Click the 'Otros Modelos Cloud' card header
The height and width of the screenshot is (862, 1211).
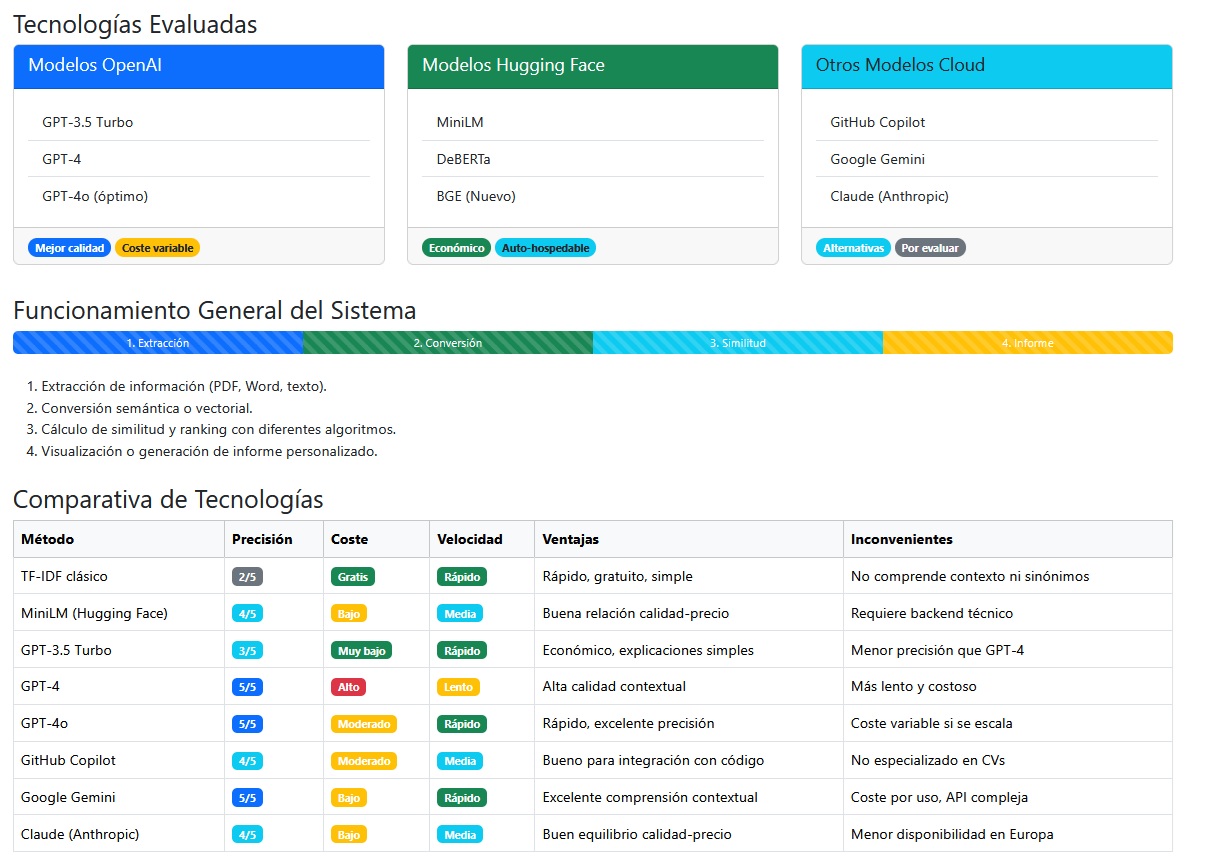987,66
